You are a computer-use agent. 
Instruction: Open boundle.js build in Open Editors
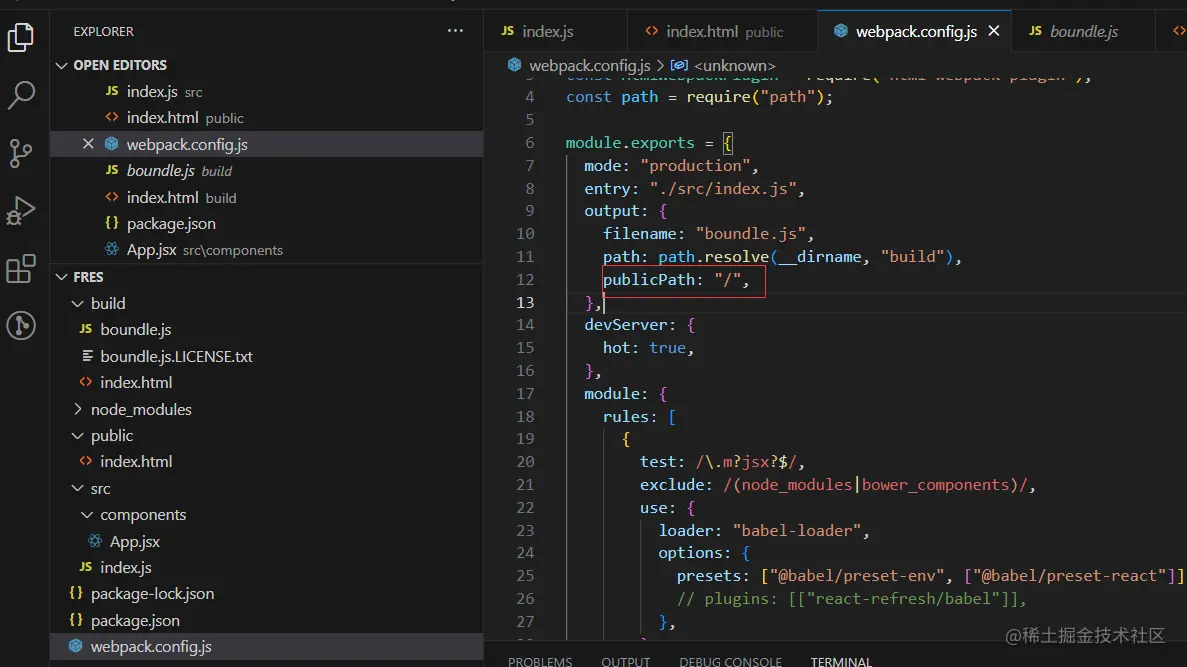coord(266,171)
